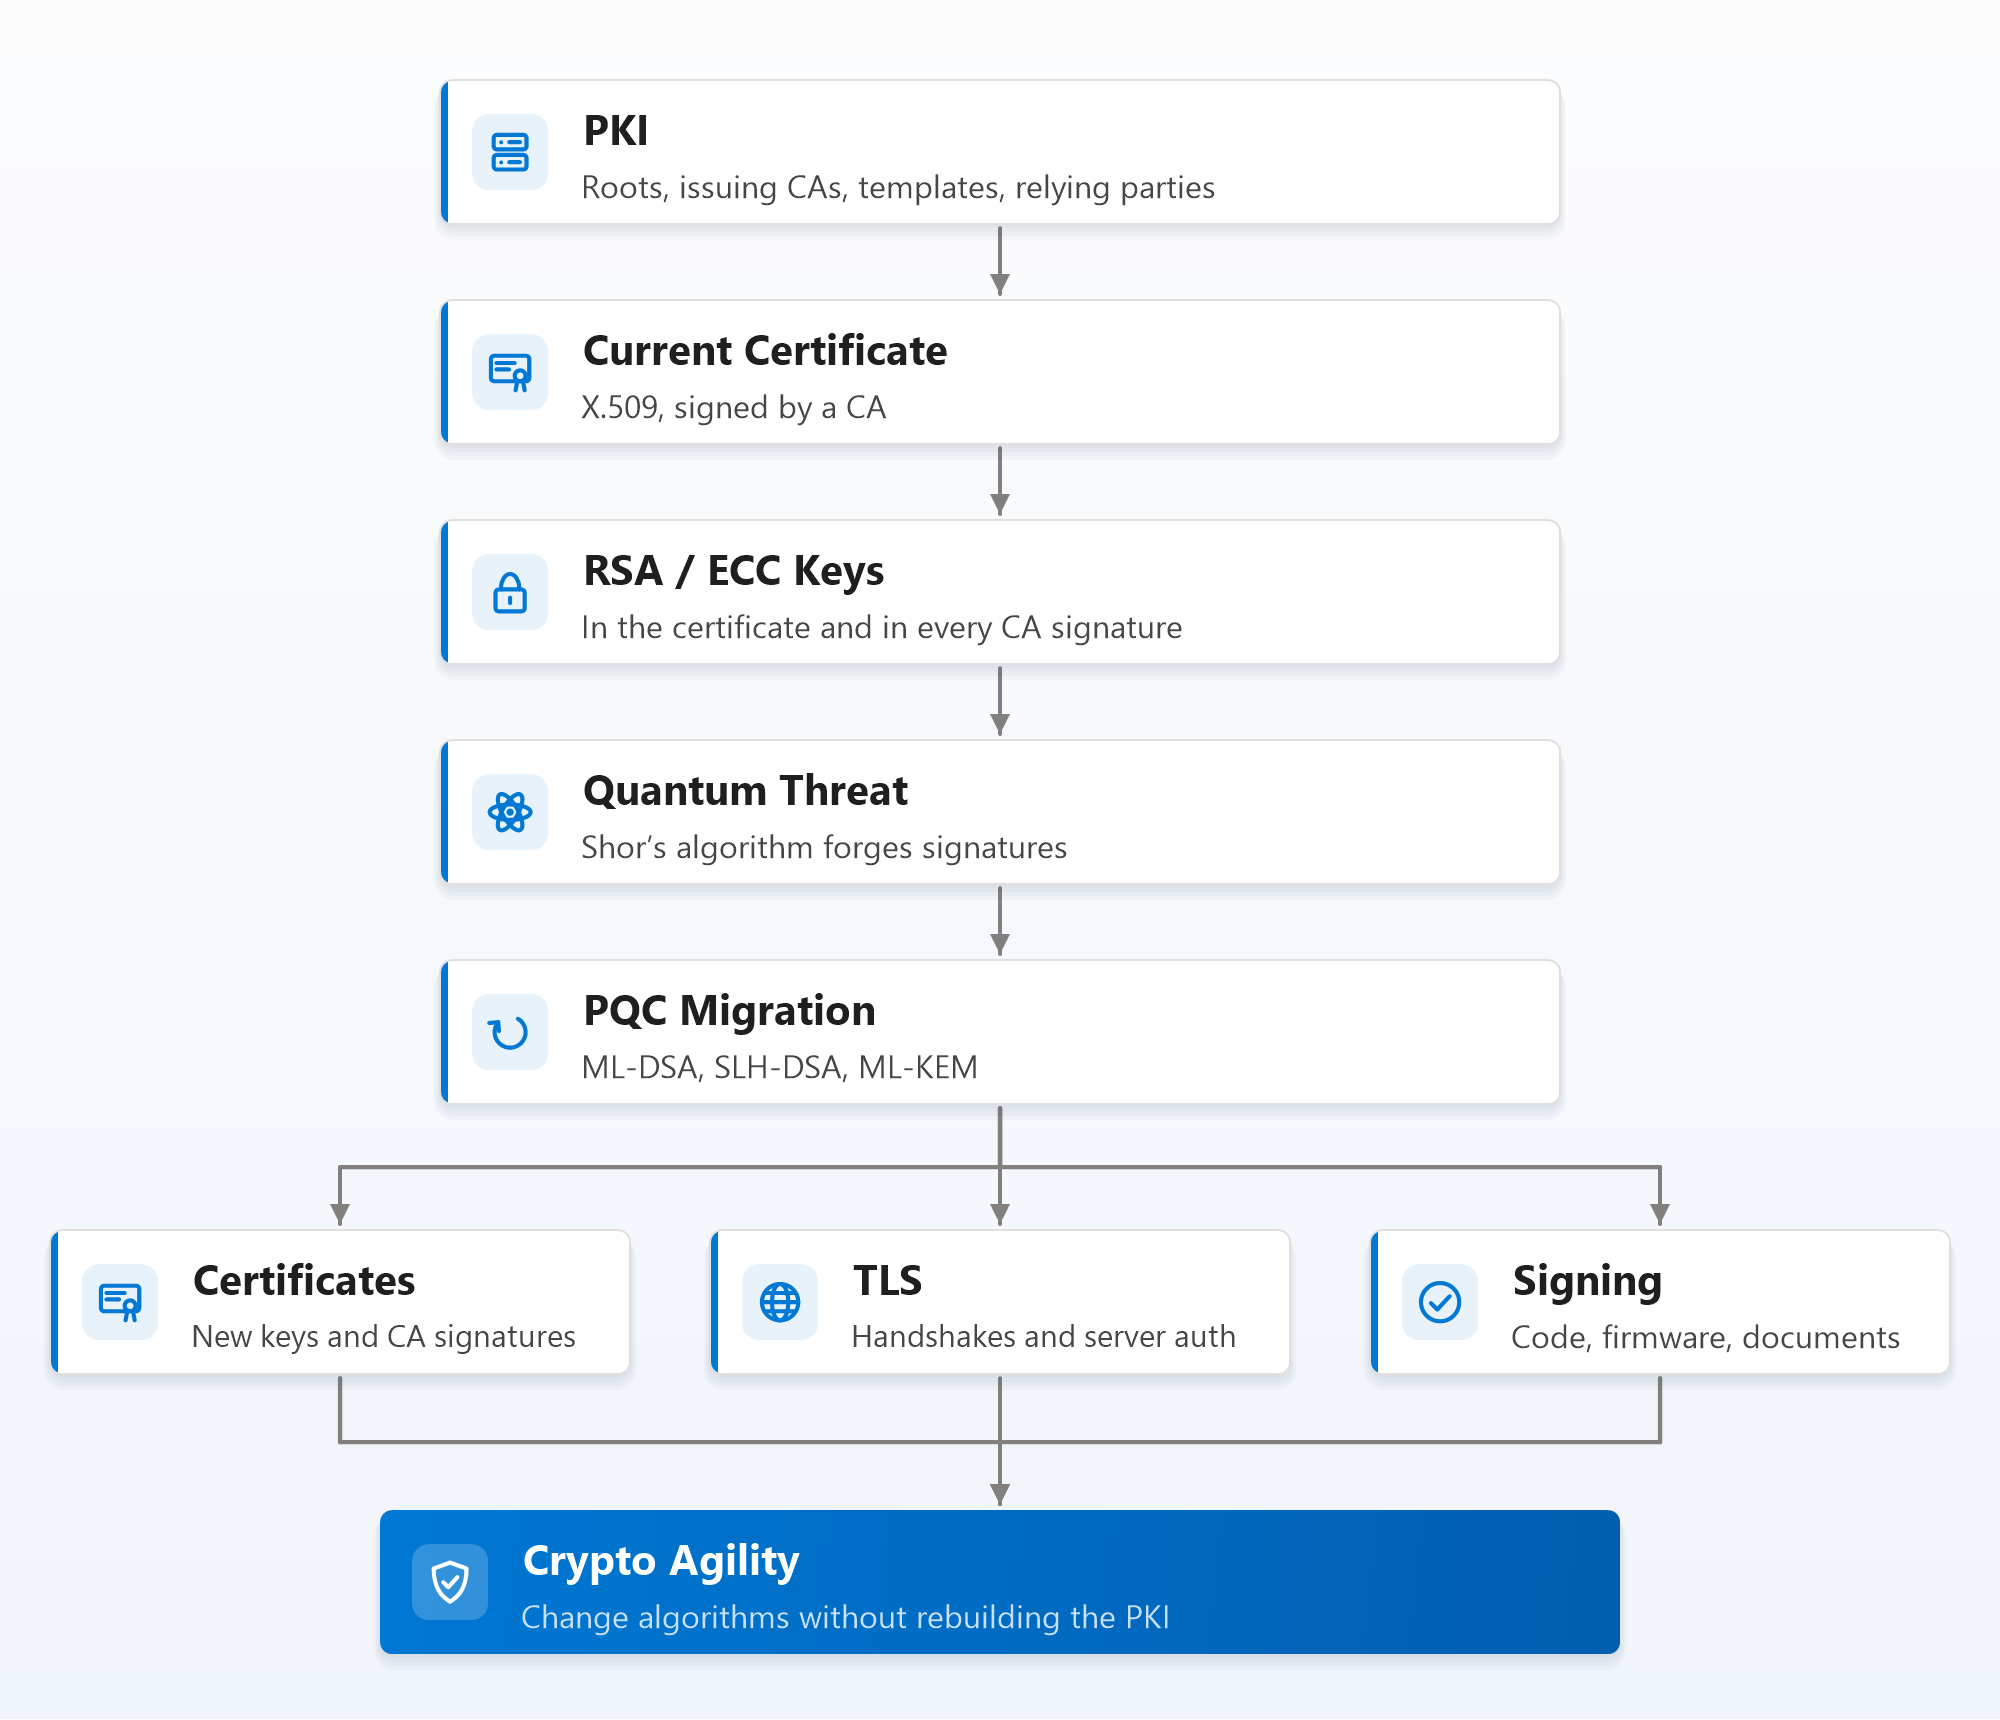
Task: Select the Crypto Agility heading
Action: [661, 1562]
